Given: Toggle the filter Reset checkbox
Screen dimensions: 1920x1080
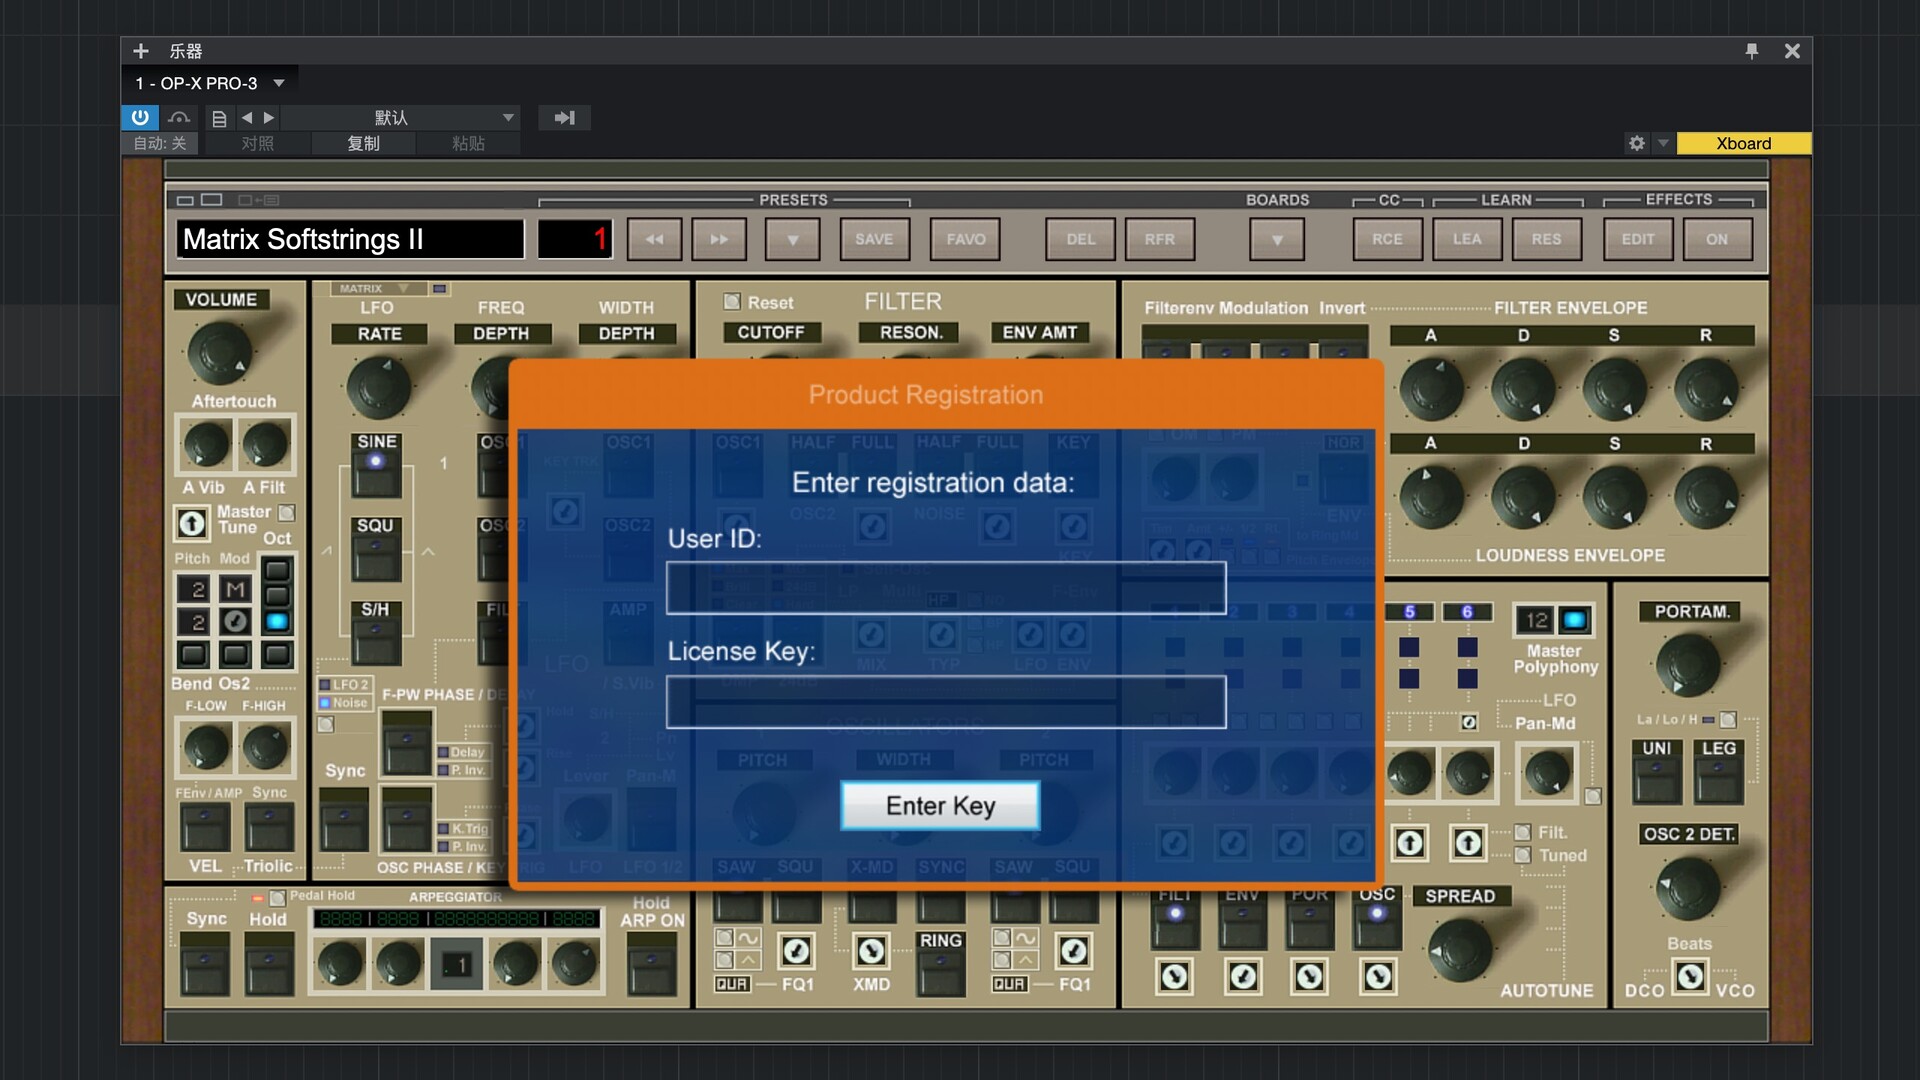Looking at the screenshot, I should click(732, 301).
